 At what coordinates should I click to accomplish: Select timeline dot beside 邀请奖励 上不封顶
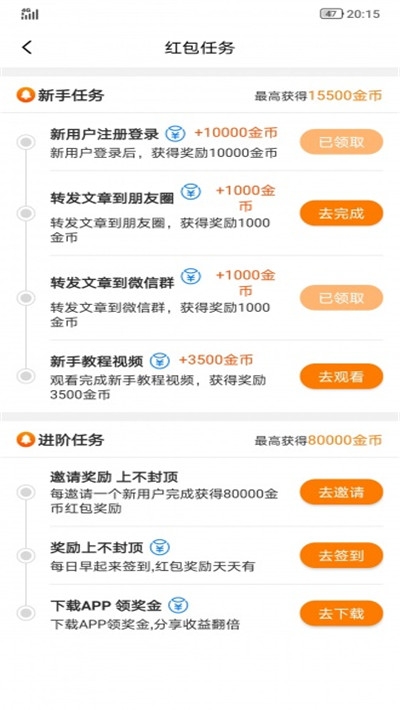pos(26,492)
